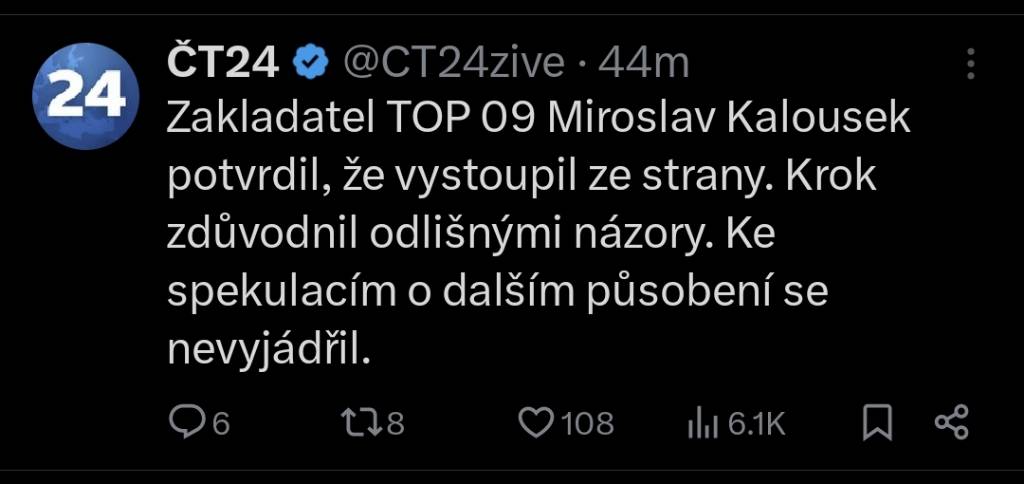Click the retweet count of 8

[x=395, y=424]
